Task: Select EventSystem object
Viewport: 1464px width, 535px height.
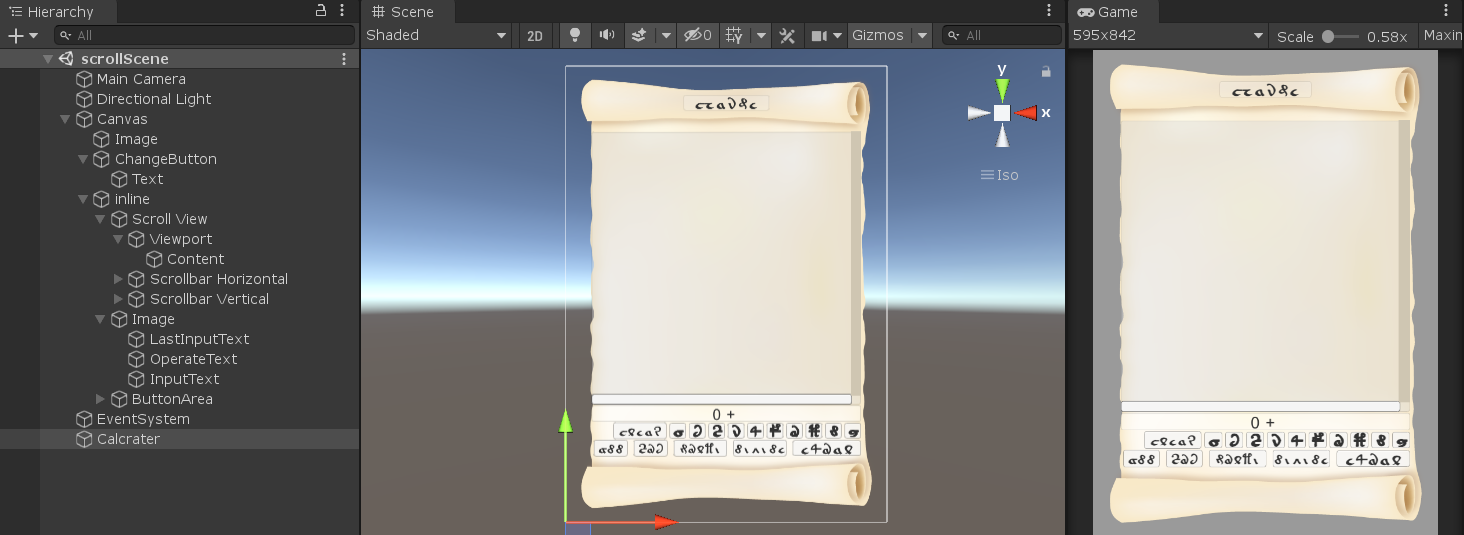Action: (x=143, y=419)
